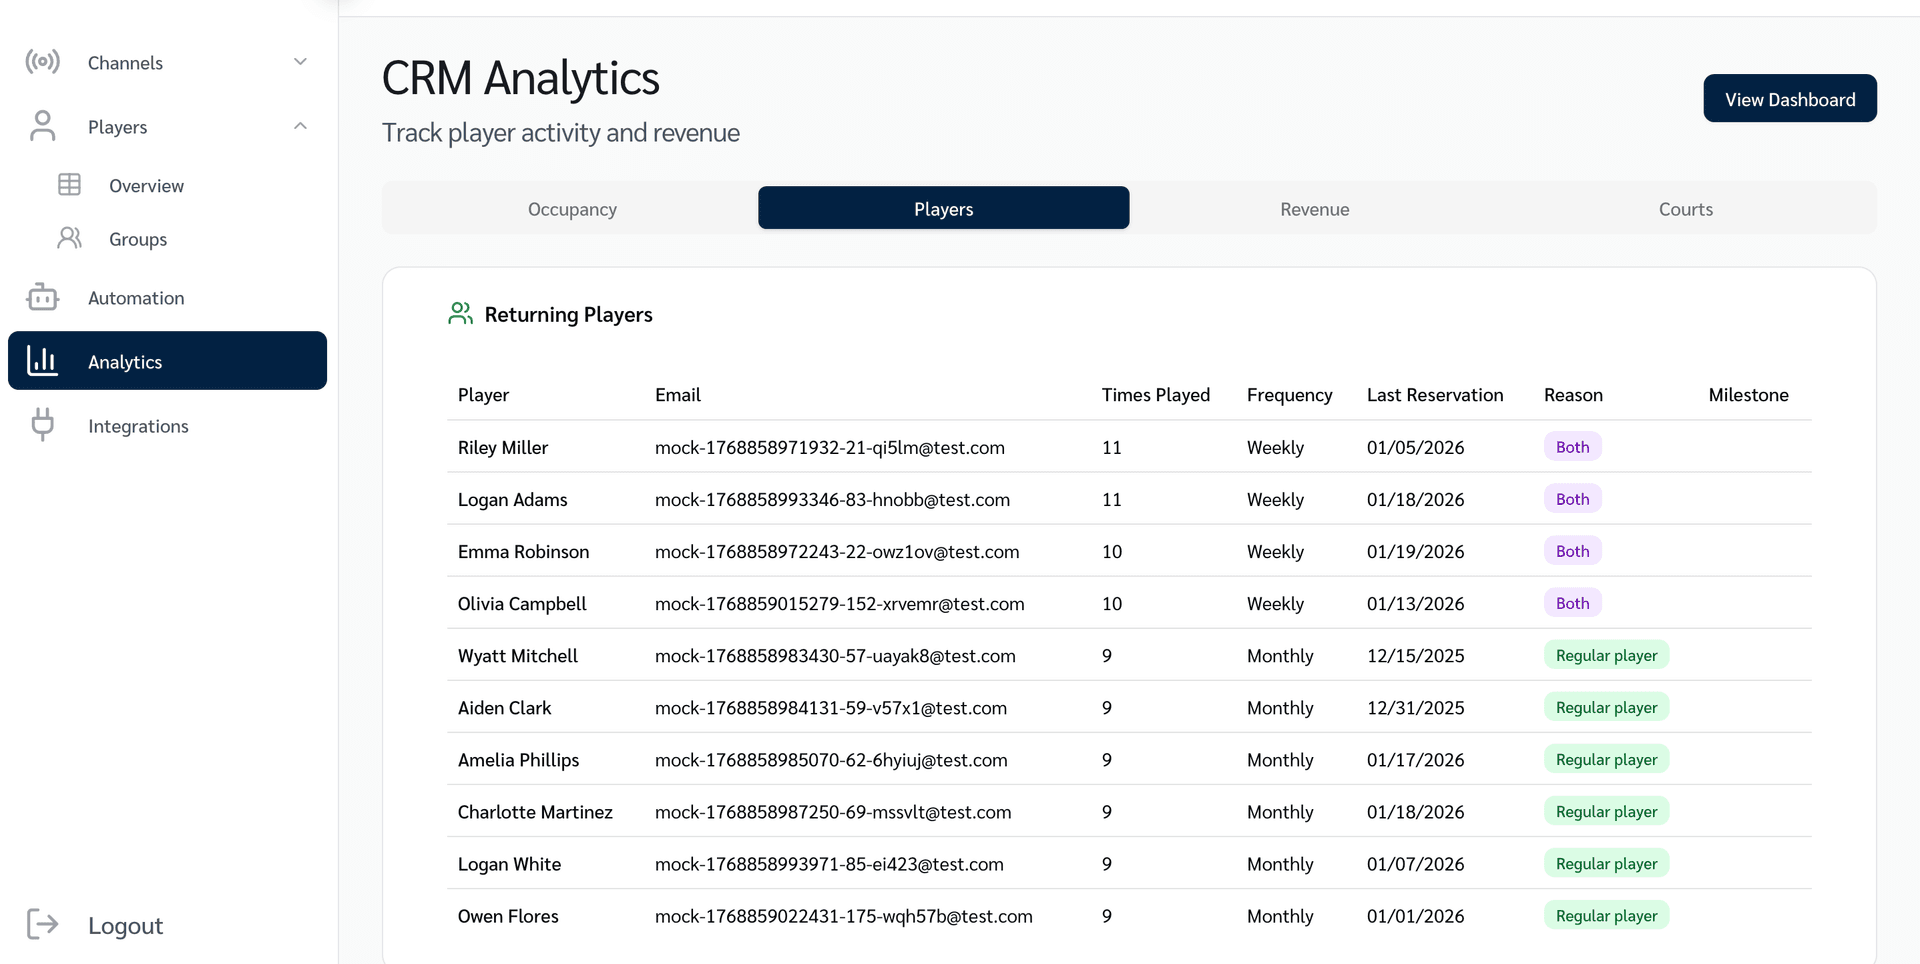
Task: Click the Last Reservation column header
Action: [x=1435, y=394]
